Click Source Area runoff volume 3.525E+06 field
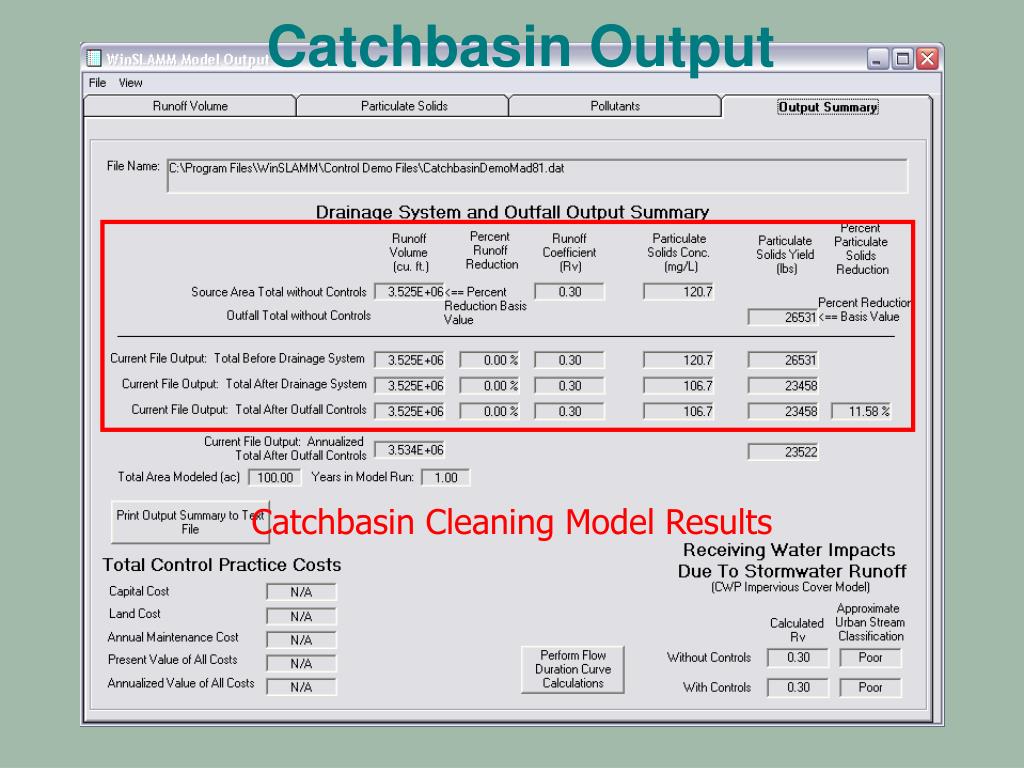This screenshot has height=768, width=1024. tap(409, 292)
